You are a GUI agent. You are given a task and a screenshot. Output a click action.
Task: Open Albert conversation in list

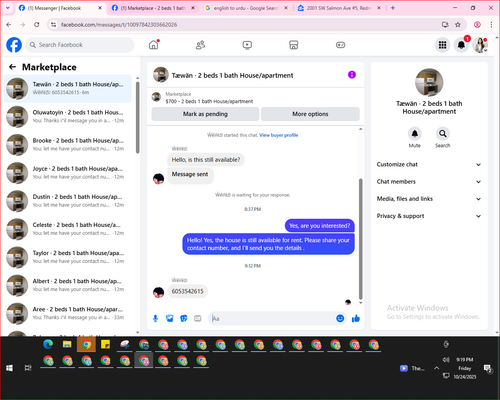68,285
